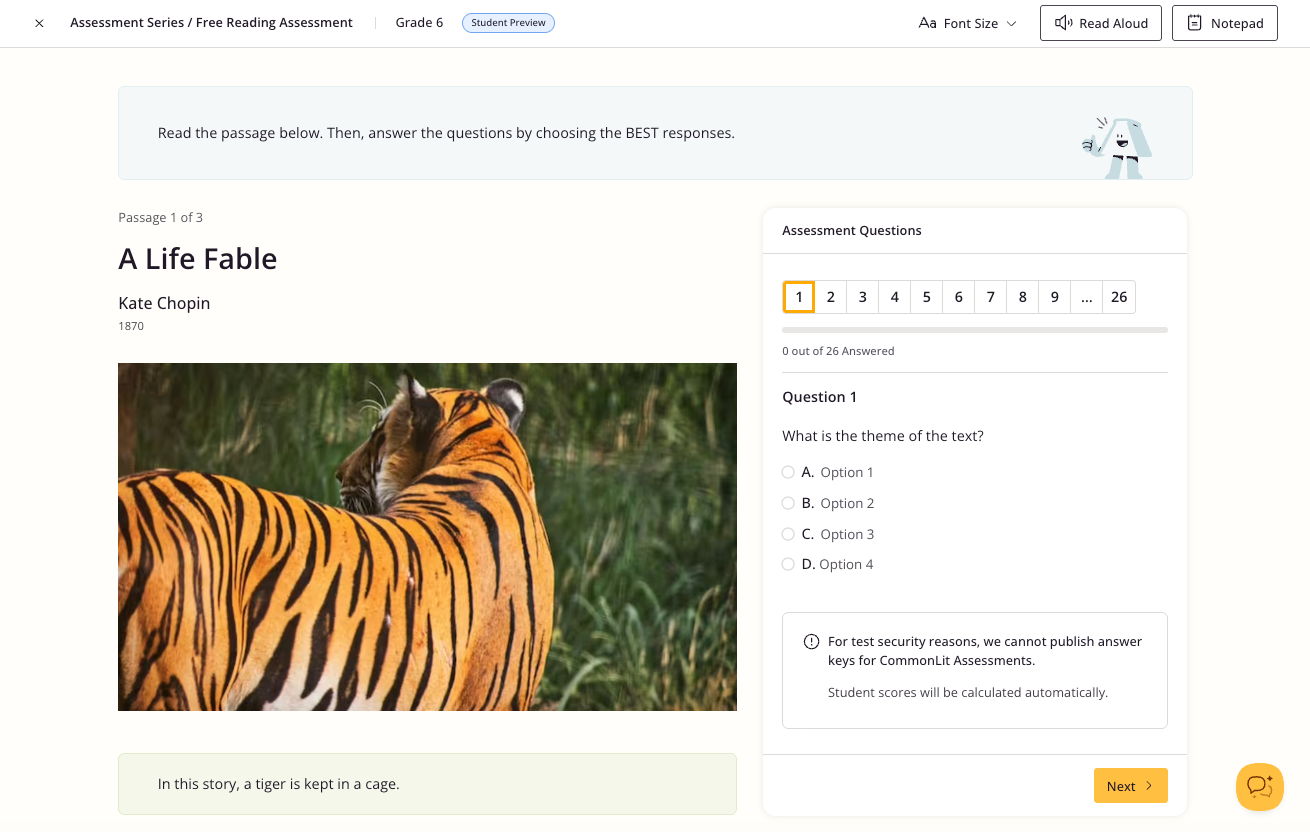The width and height of the screenshot is (1310, 832).
Task: Click the tiger in a cage summary note
Action: [x=427, y=784]
